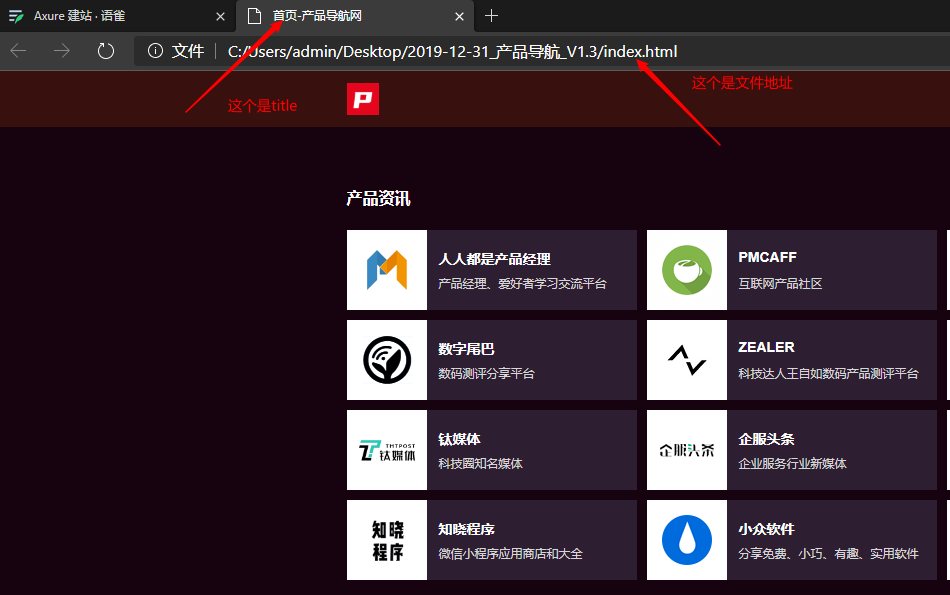Click the Axure 建站 tab favicon
Viewport: 950px width, 595px height.
click(16, 16)
